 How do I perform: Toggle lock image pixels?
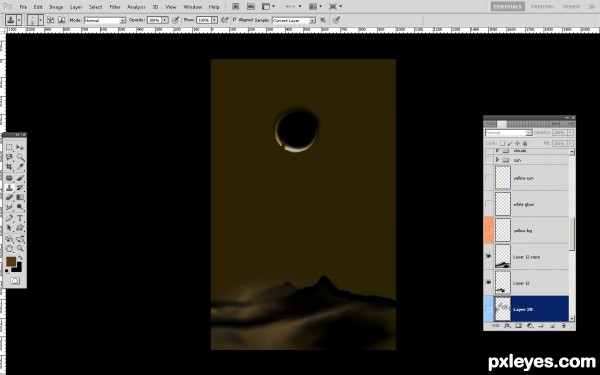[510, 143]
